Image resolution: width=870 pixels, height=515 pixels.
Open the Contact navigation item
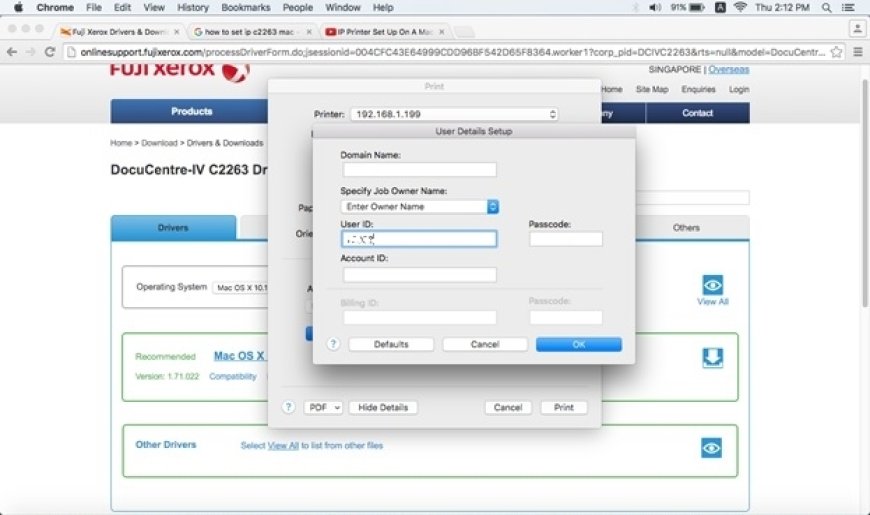(697, 113)
